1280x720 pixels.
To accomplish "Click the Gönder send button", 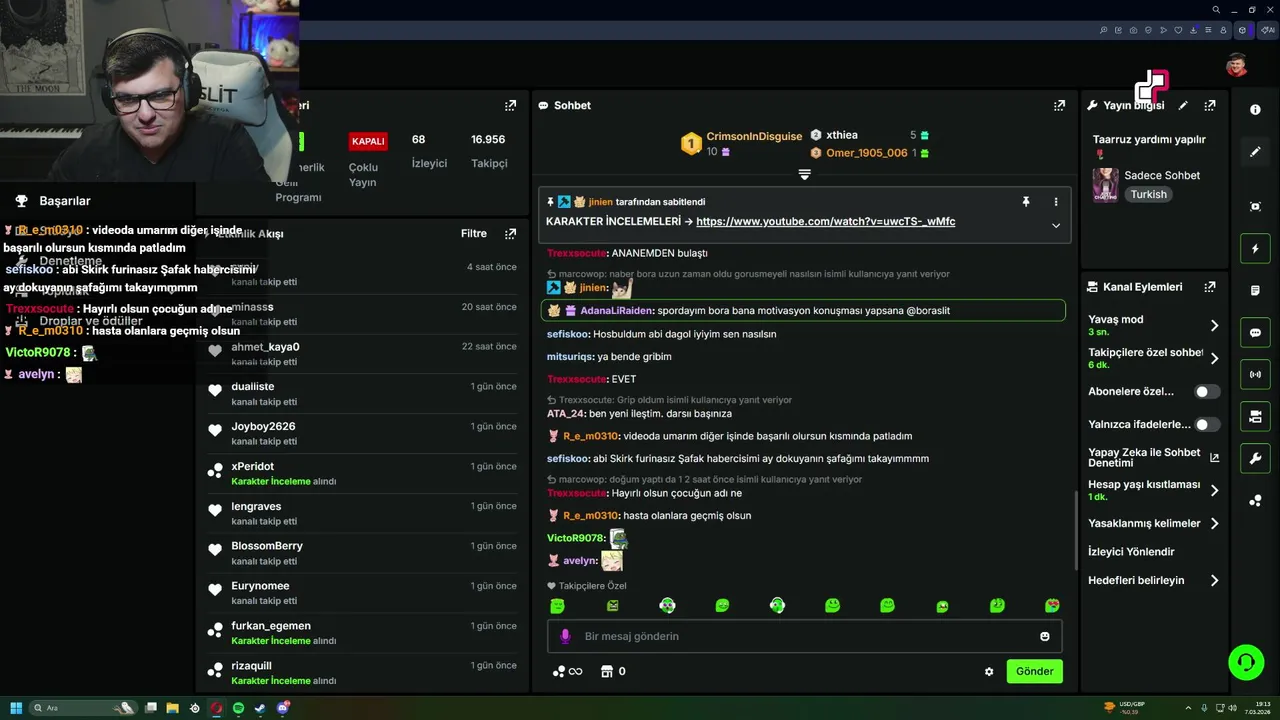I will click(x=1034, y=672).
